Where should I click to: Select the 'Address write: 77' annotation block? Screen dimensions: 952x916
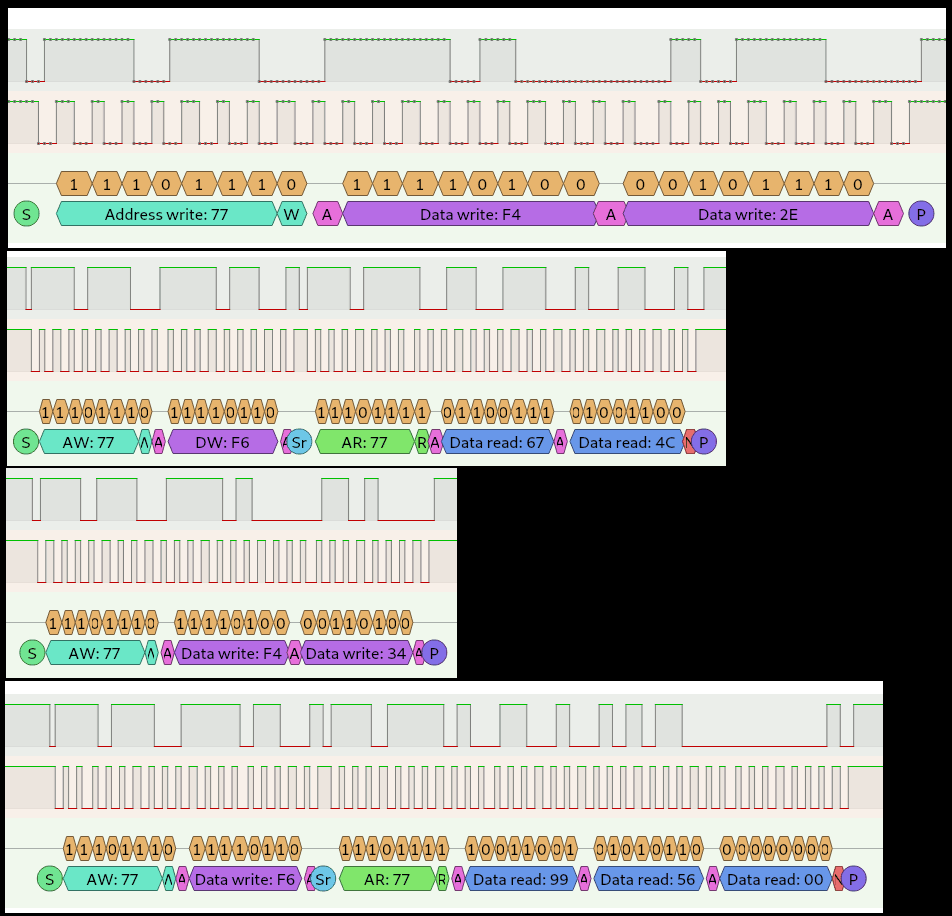(x=166, y=214)
